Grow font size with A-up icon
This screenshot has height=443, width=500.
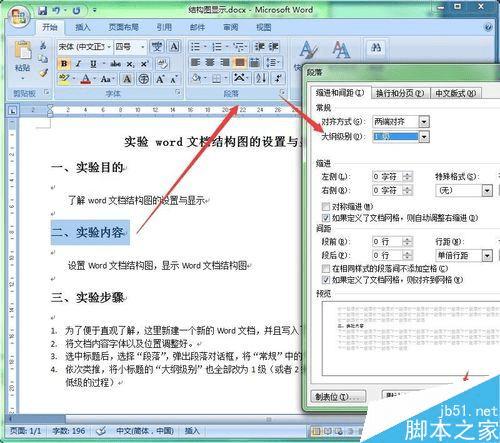pos(160,79)
